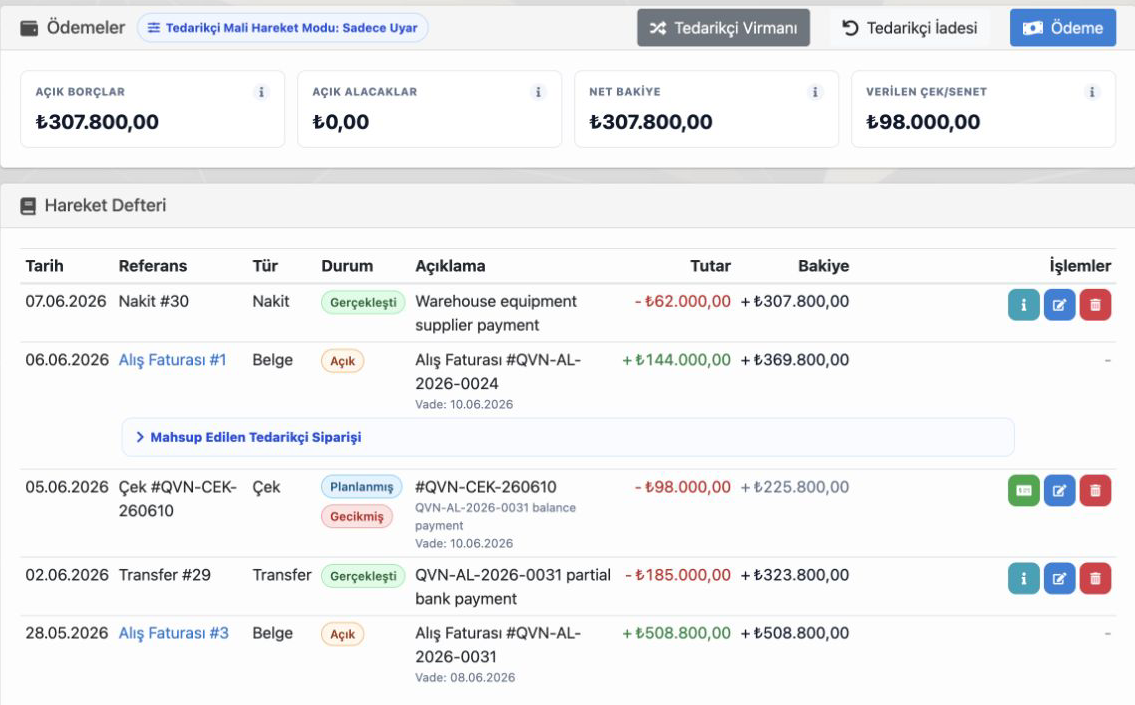
Task: Click Gerçekleşti badge on Transfer #29 row
Action: click(x=363, y=576)
